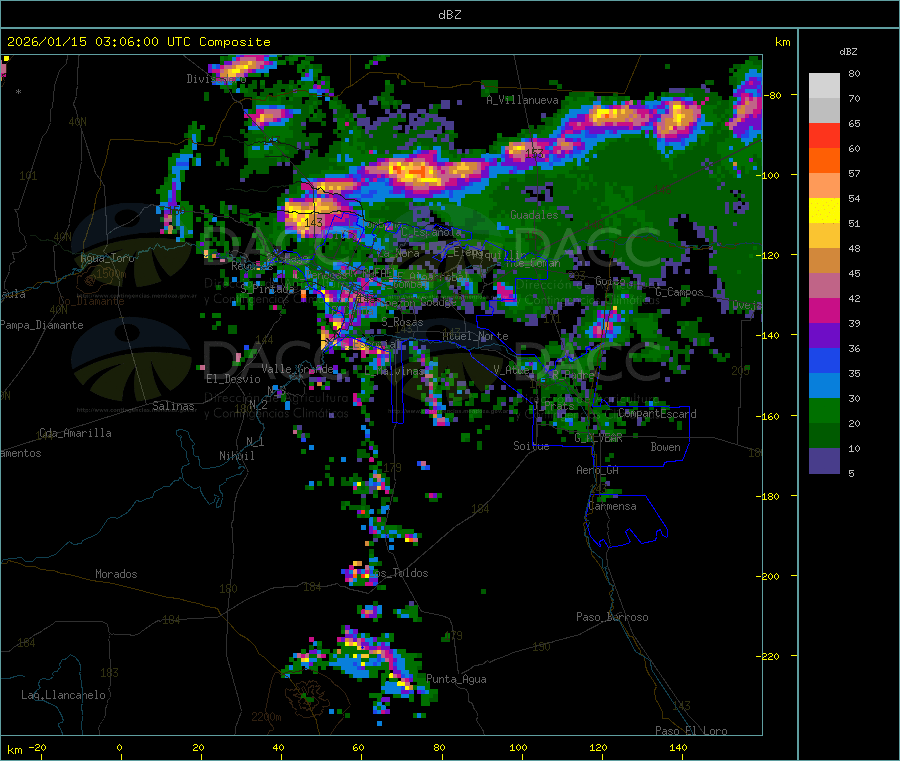Click the Carmensa map label
The width and height of the screenshot is (900, 761).
click(x=612, y=507)
